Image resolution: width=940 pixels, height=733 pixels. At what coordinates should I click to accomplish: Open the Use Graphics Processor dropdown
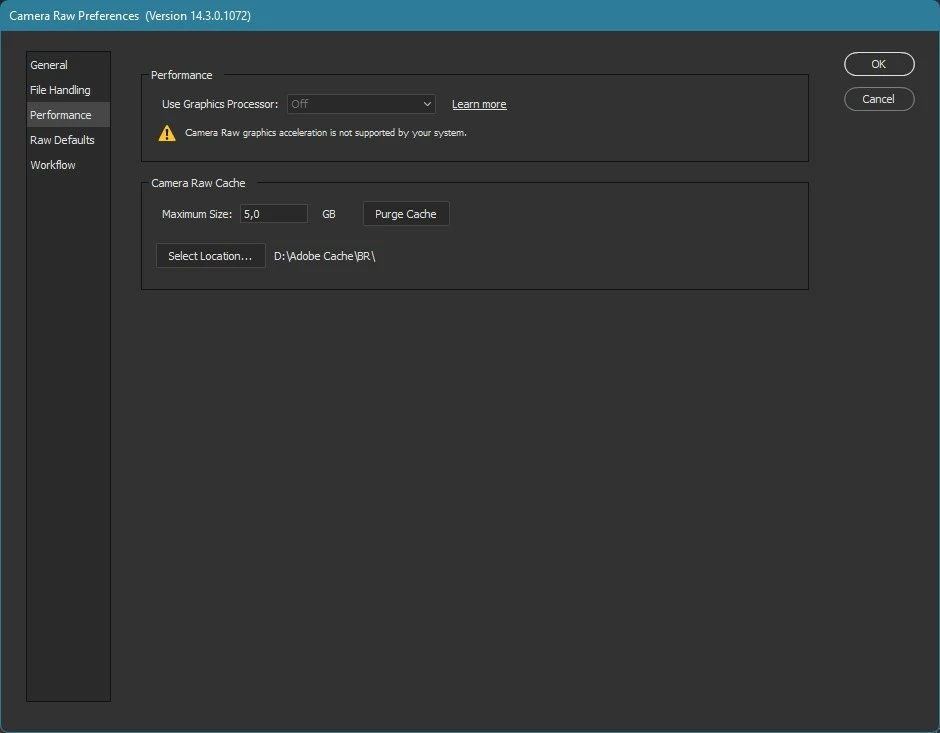coord(361,104)
